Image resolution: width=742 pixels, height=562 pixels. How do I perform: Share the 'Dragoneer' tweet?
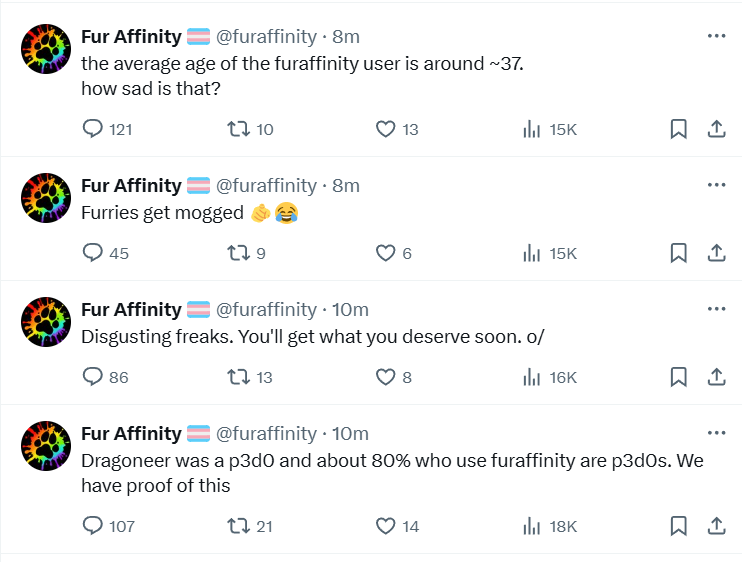tap(716, 525)
